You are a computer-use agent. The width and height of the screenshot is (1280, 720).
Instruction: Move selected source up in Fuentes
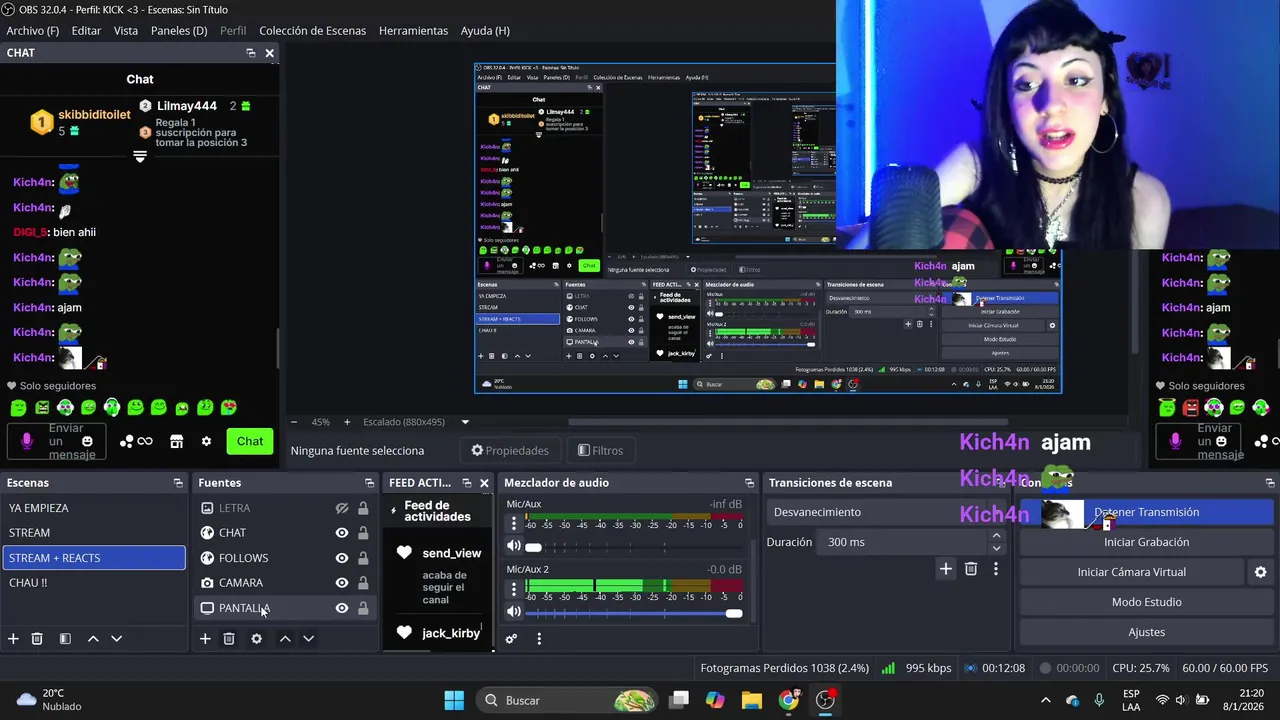pos(285,638)
